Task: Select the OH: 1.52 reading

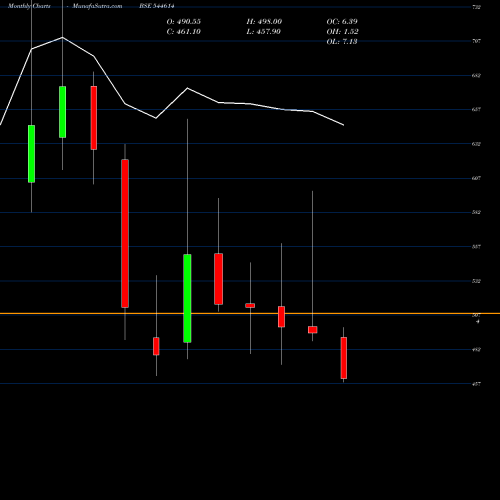Action: pos(342,32)
